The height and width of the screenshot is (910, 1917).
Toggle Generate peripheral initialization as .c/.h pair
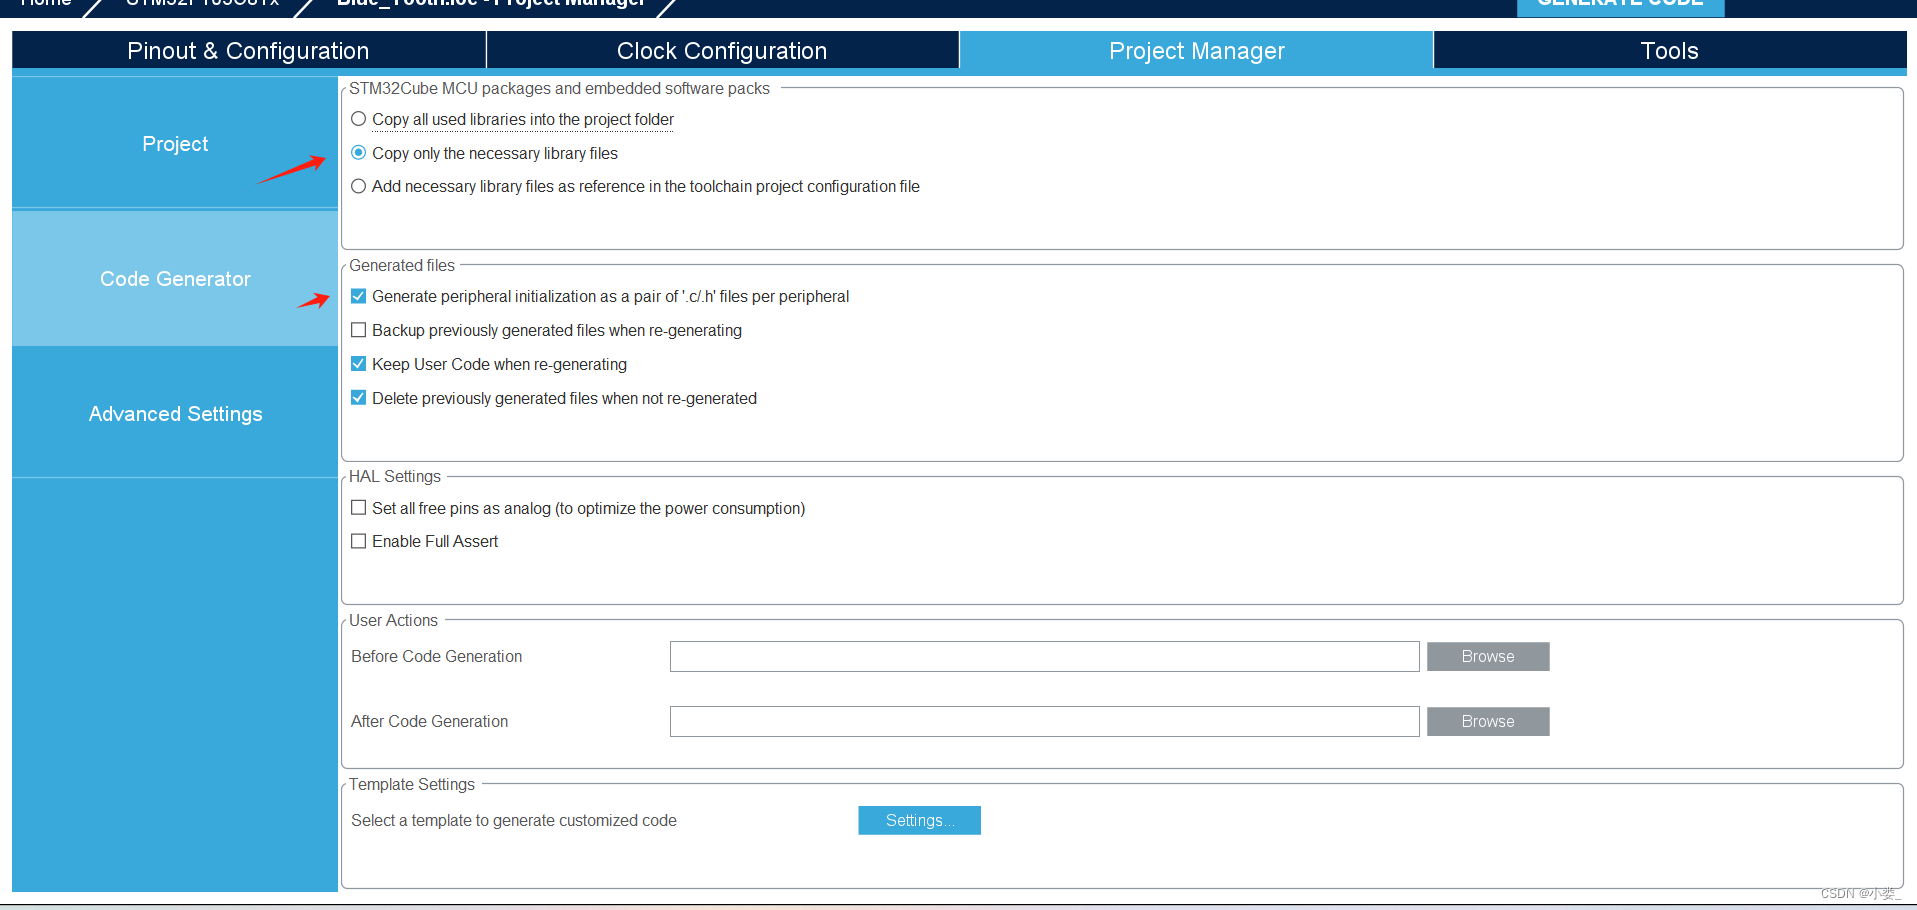(x=359, y=296)
